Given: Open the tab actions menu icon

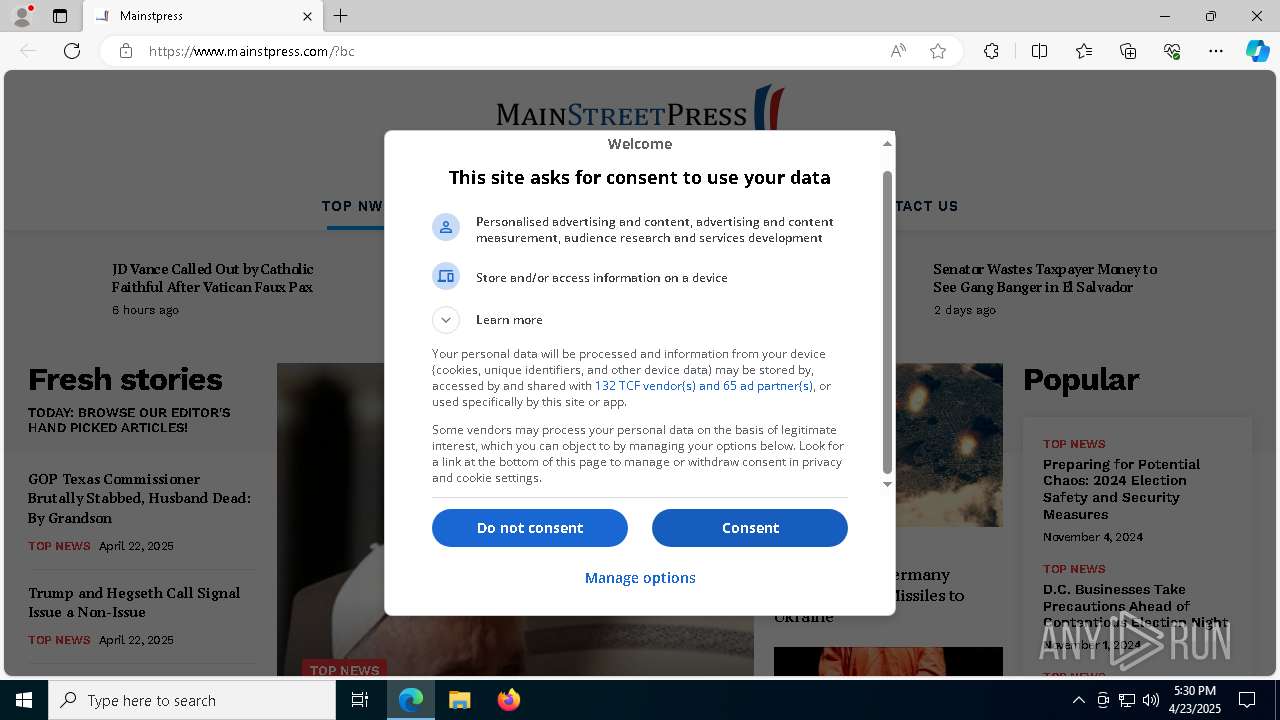Looking at the screenshot, I should click(60, 16).
